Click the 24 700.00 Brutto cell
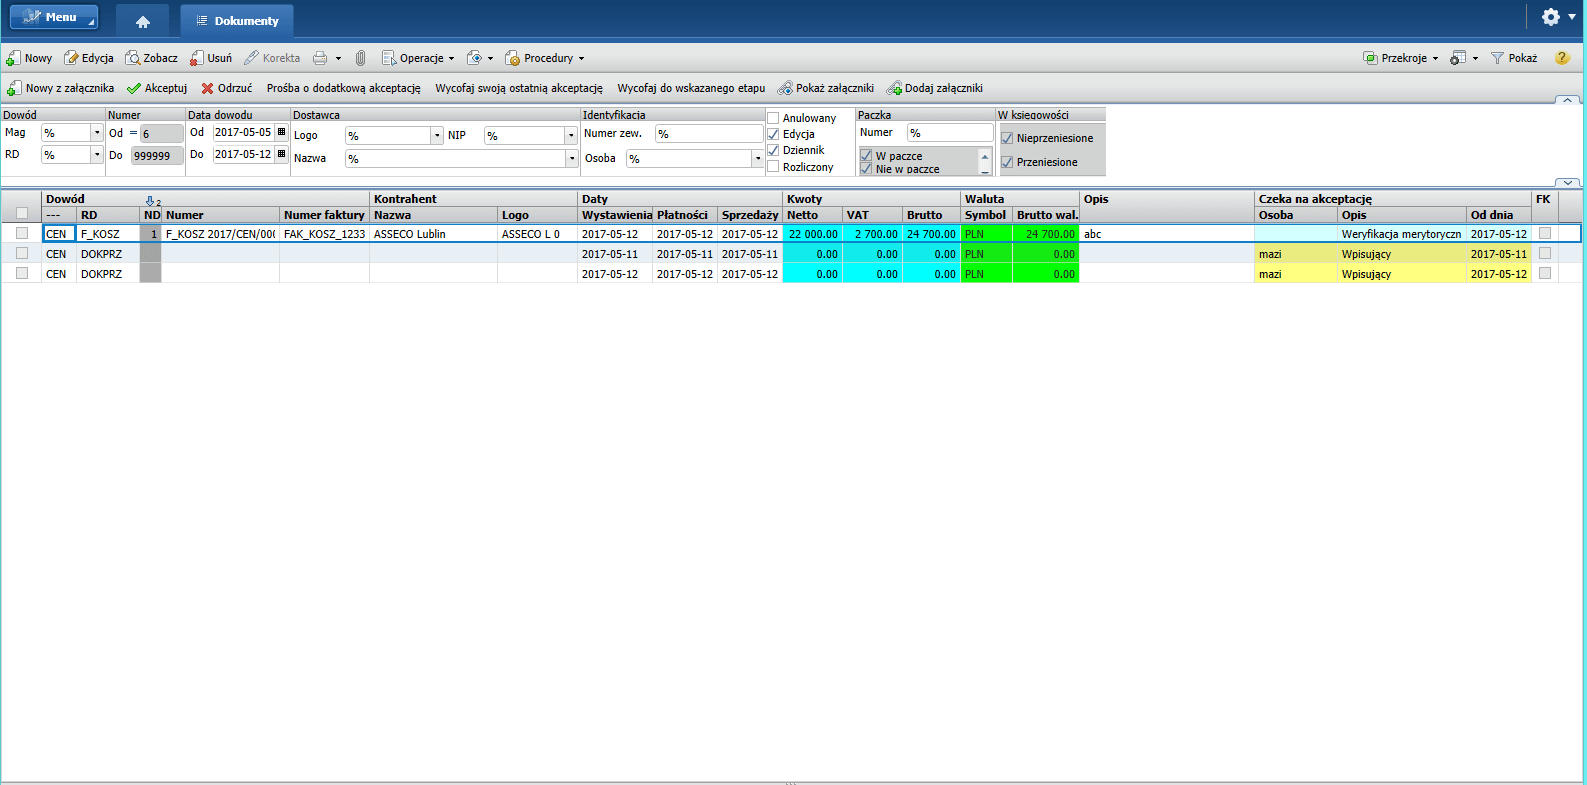The width and height of the screenshot is (1587, 785). click(932, 234)
